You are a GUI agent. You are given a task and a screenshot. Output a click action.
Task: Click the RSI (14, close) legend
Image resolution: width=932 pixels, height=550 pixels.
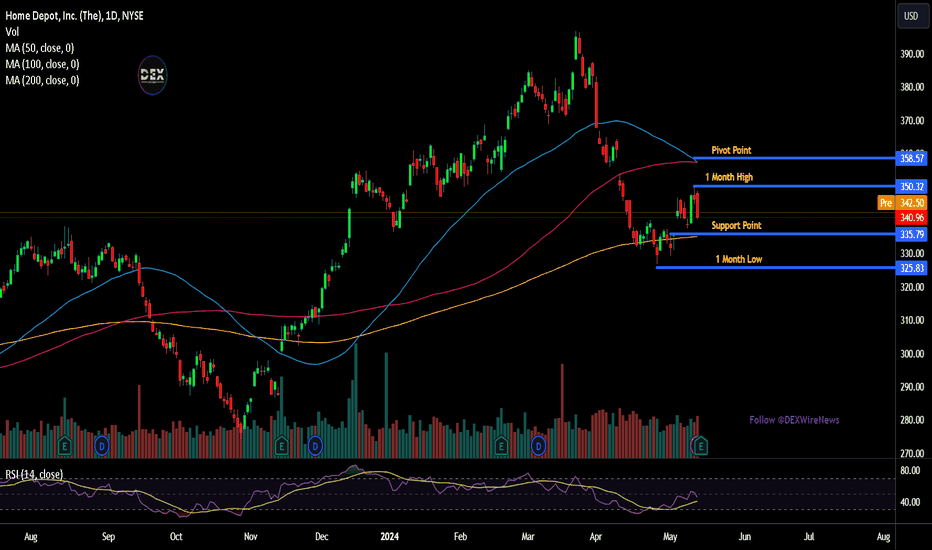tap(34, 474)
